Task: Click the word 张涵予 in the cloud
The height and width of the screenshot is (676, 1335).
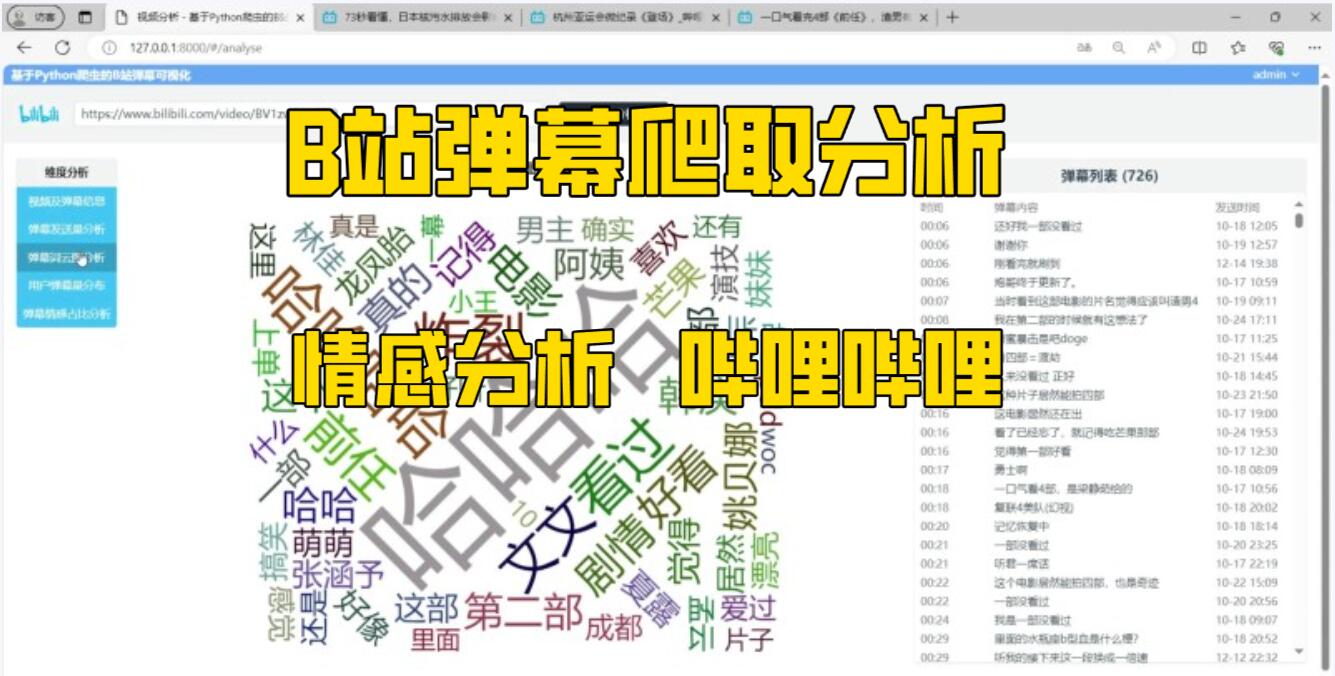Action: tap(338, 575)
